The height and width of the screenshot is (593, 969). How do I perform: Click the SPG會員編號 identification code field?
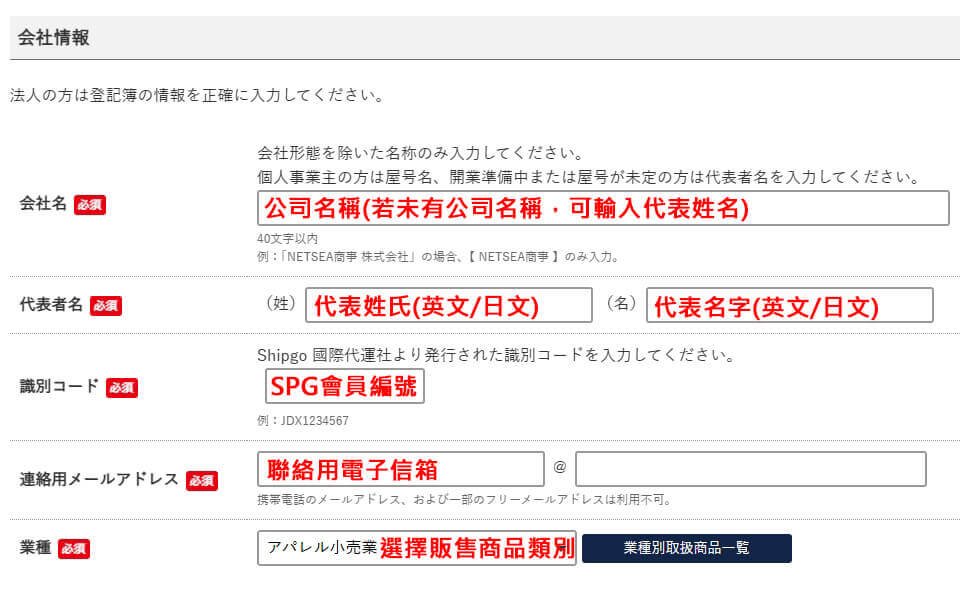click(345, 386)
